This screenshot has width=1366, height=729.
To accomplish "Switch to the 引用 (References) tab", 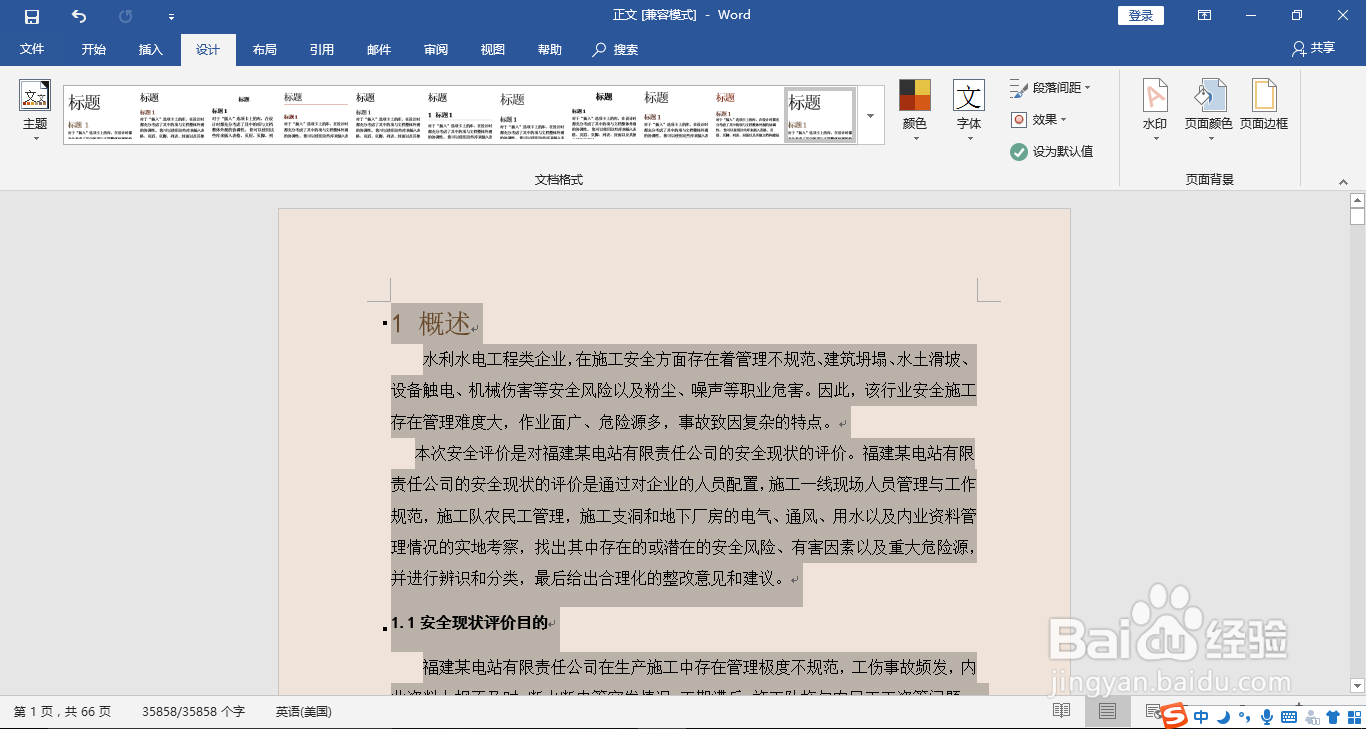I will [322, 49].
